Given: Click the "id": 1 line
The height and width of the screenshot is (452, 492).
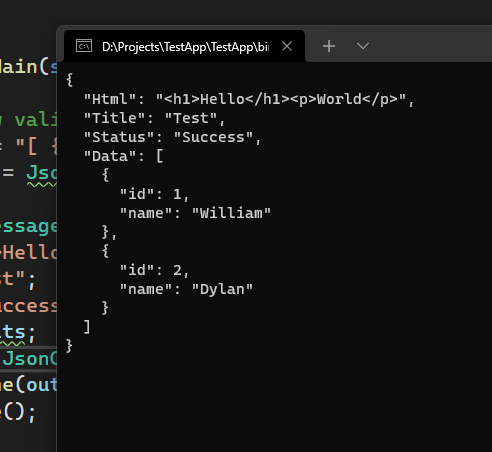Looking at the screenshot, I should 155,194.
